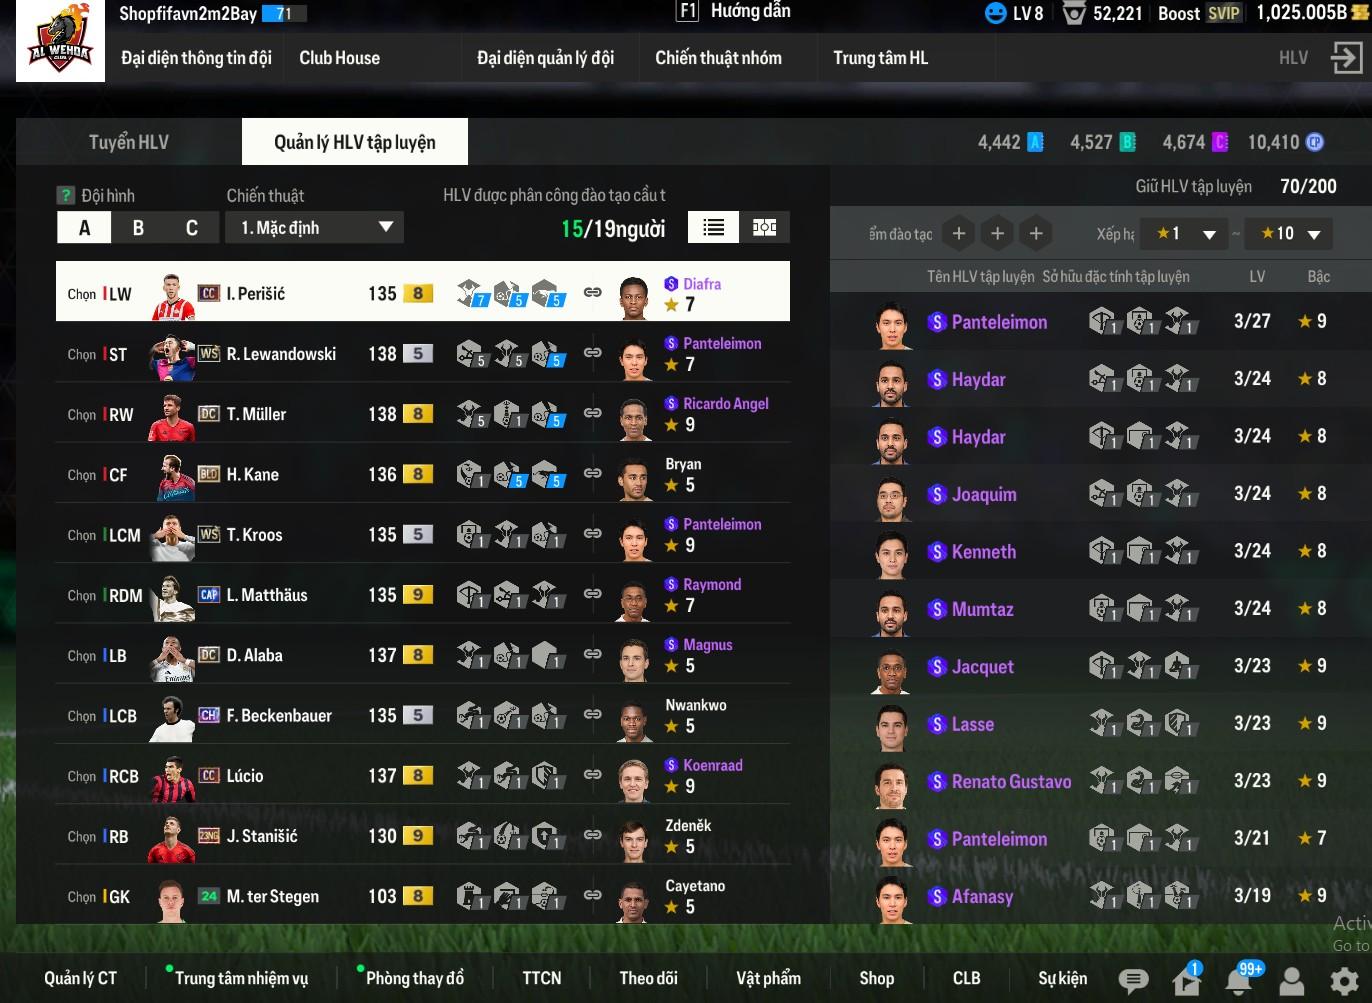
Task: Click the link icon for R. Lewandowski
Action: pyautogui.click(x=593, y=352)
